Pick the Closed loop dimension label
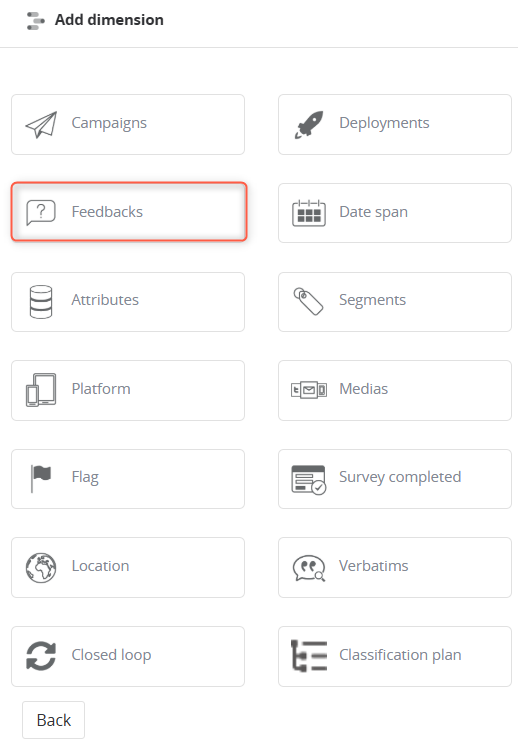The image size is (518, 748). [111, 654]
